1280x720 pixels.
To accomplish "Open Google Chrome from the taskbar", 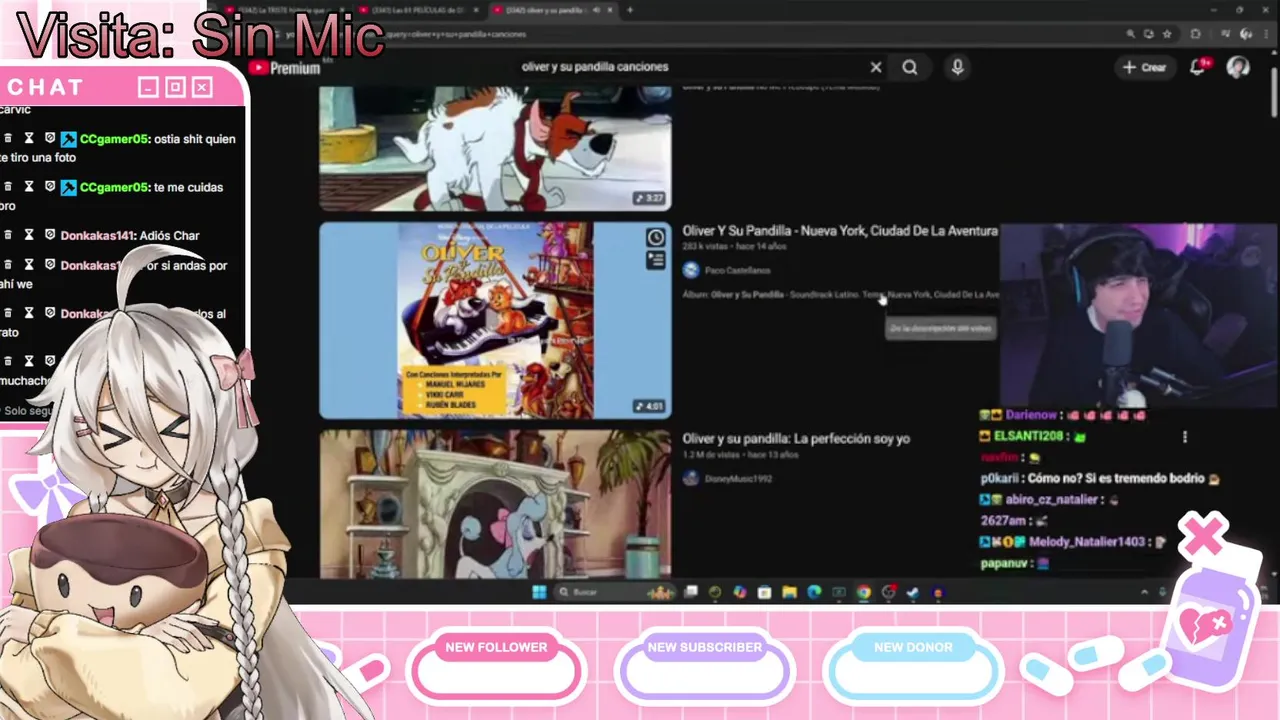I will pos(863,592).
